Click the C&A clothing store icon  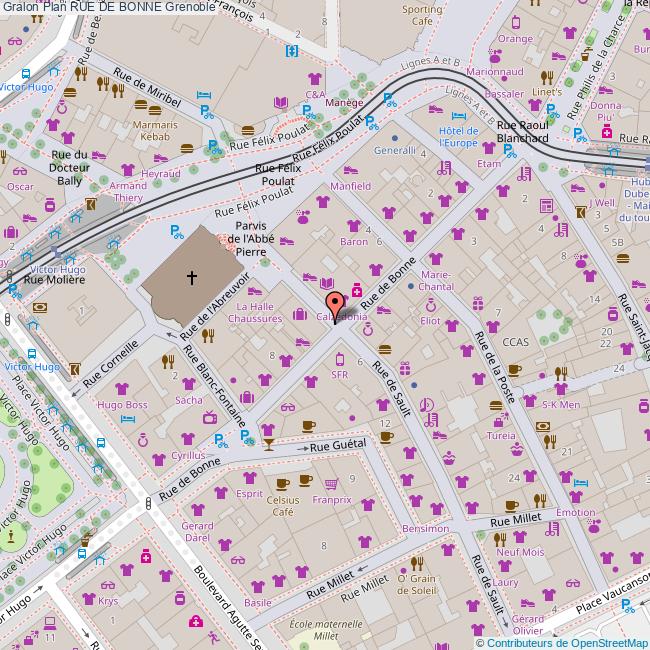[x=315, y=80]
